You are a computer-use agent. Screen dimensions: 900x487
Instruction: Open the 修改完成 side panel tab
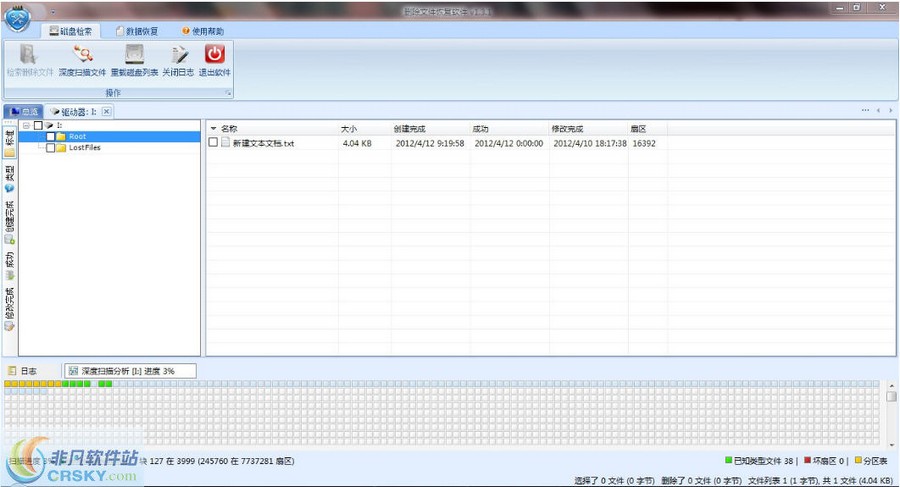10,309
